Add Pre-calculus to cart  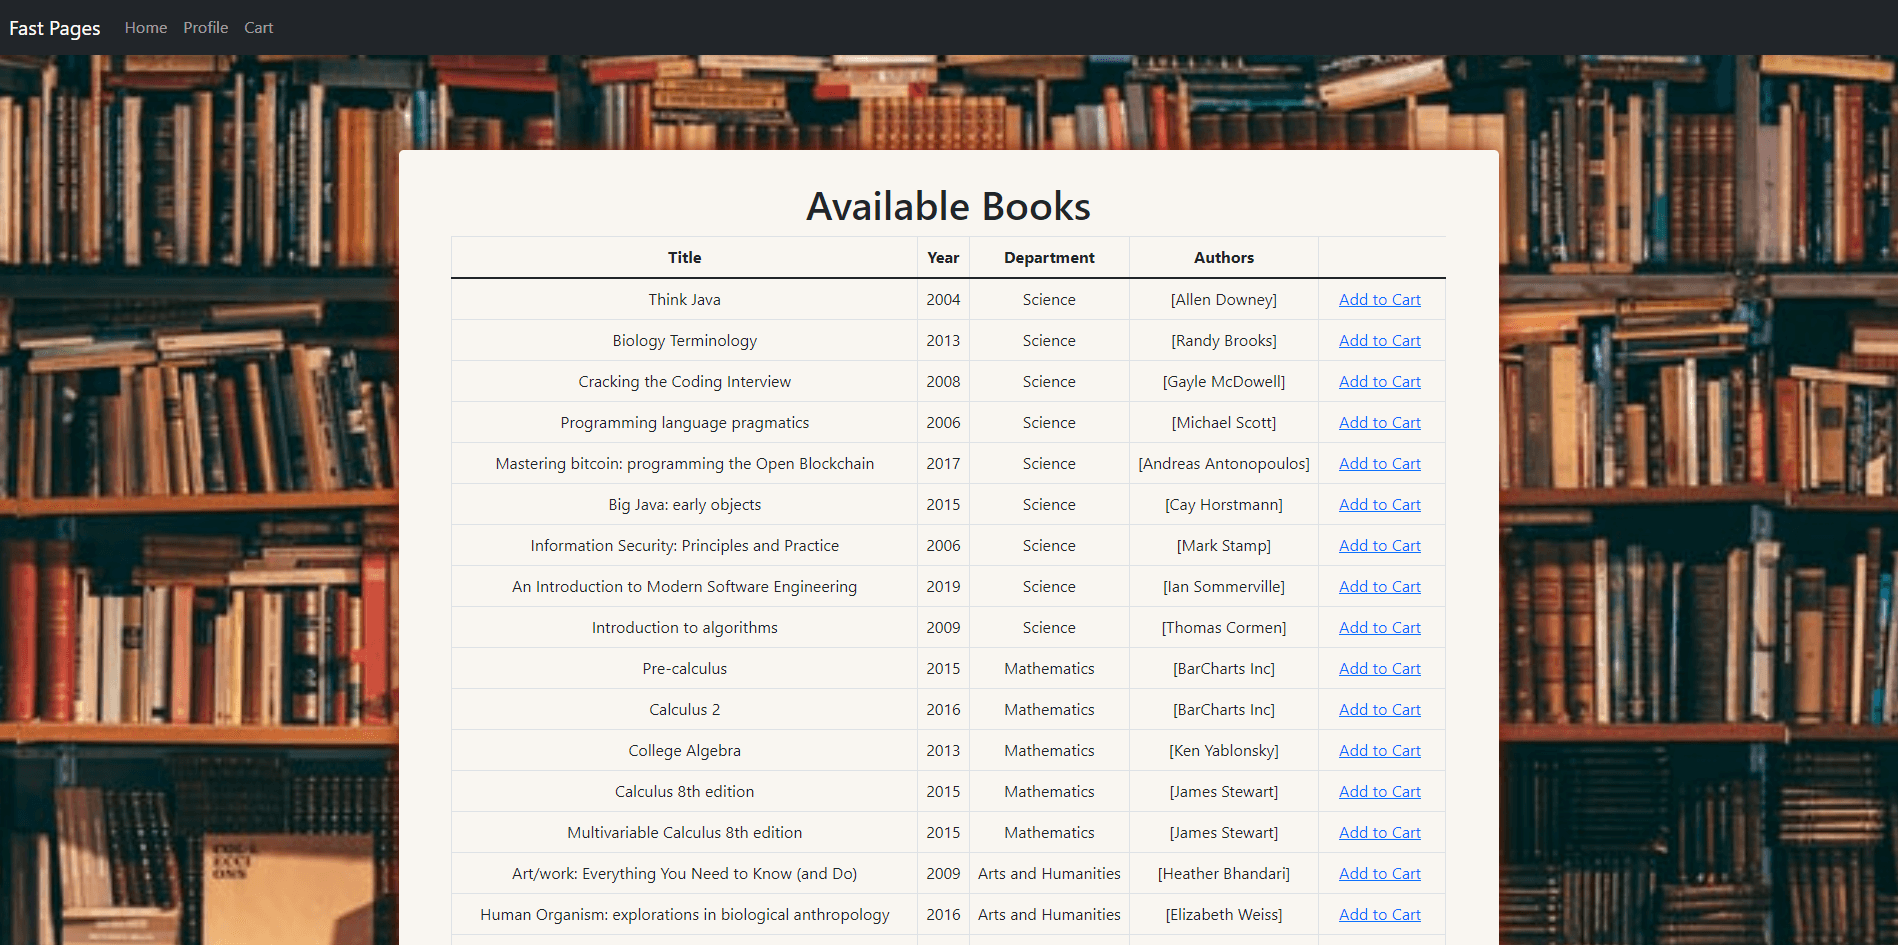click(1379, 668)
